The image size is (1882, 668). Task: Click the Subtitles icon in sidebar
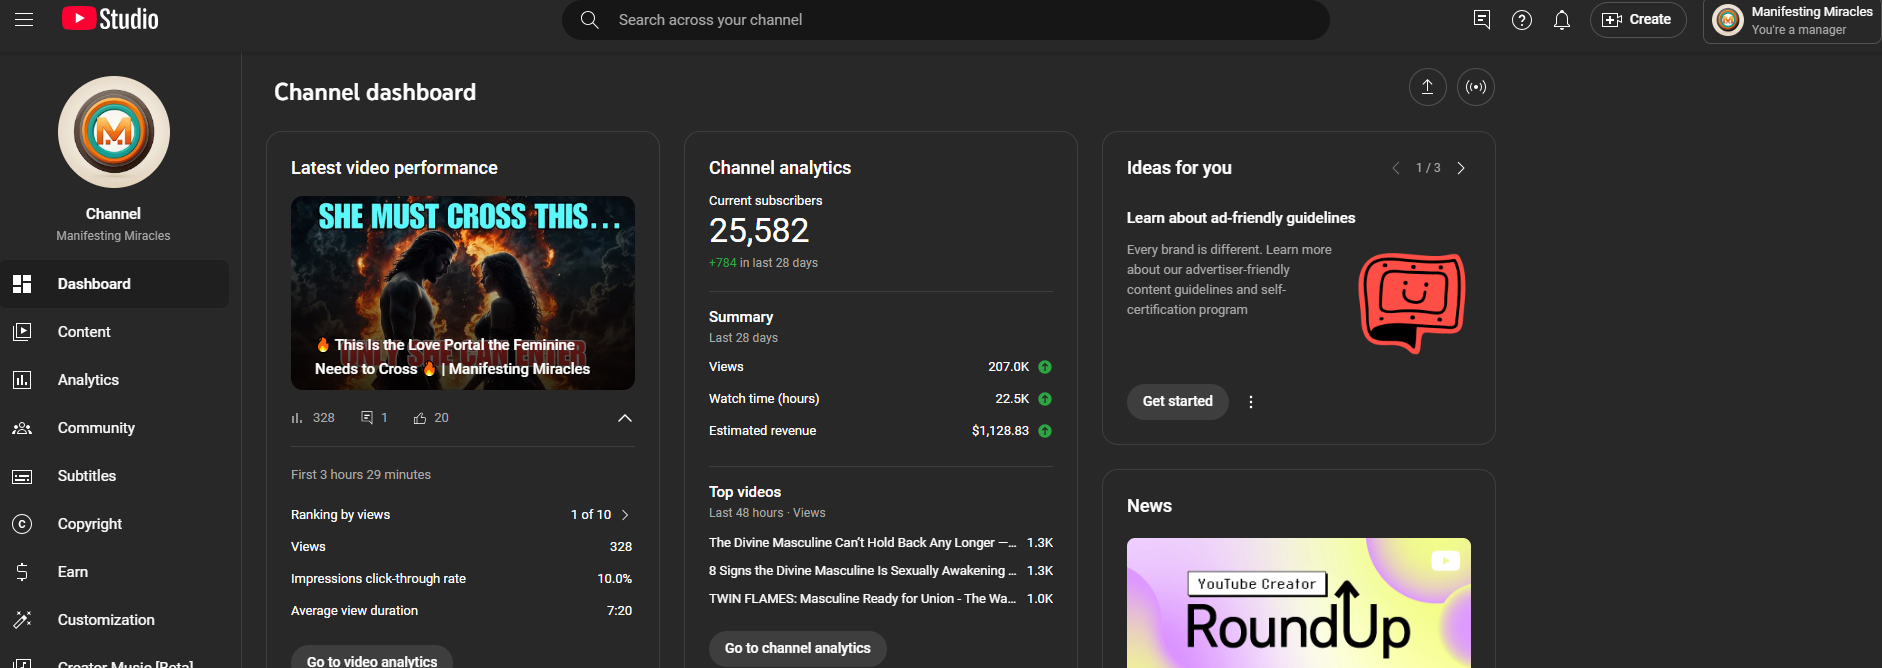(x=22, y=476)
